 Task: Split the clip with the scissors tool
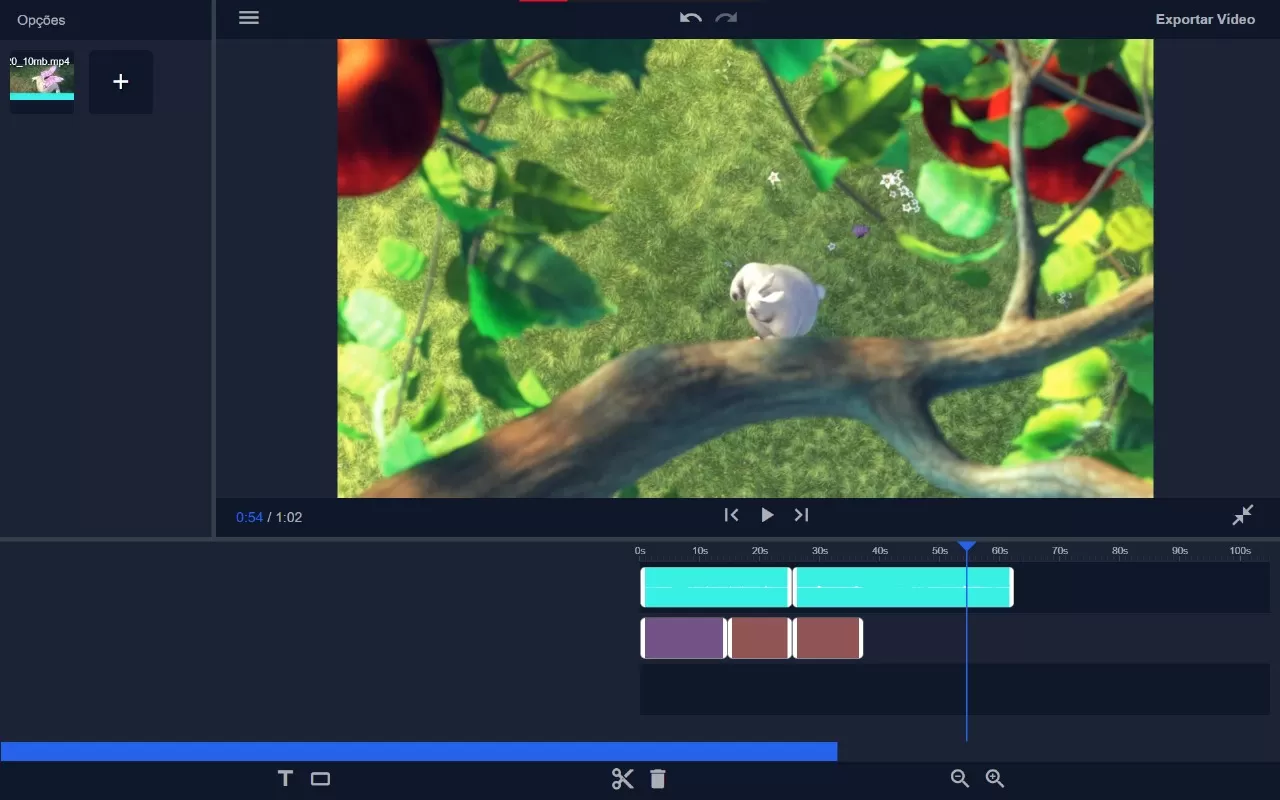click(622, 779)
